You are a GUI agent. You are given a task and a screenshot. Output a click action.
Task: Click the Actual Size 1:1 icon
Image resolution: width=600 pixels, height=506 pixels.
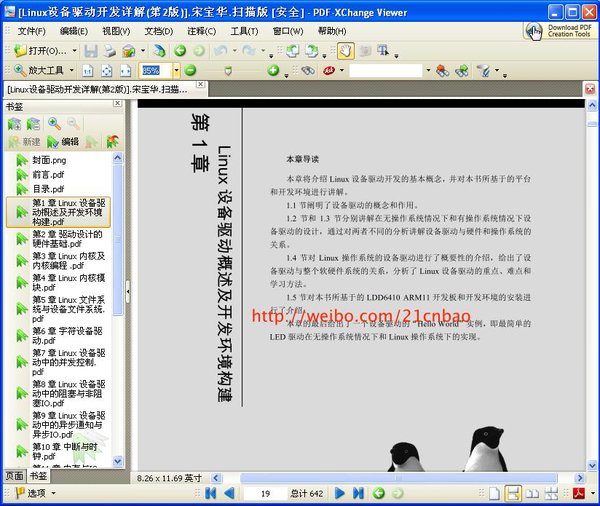pyautogui.click(x=88, y=71)
